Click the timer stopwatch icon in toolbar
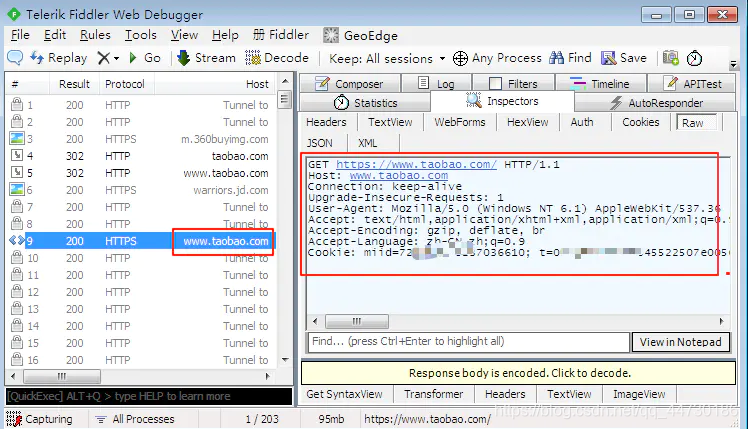This screenshot has width=748, height=429. click(694, 58)
